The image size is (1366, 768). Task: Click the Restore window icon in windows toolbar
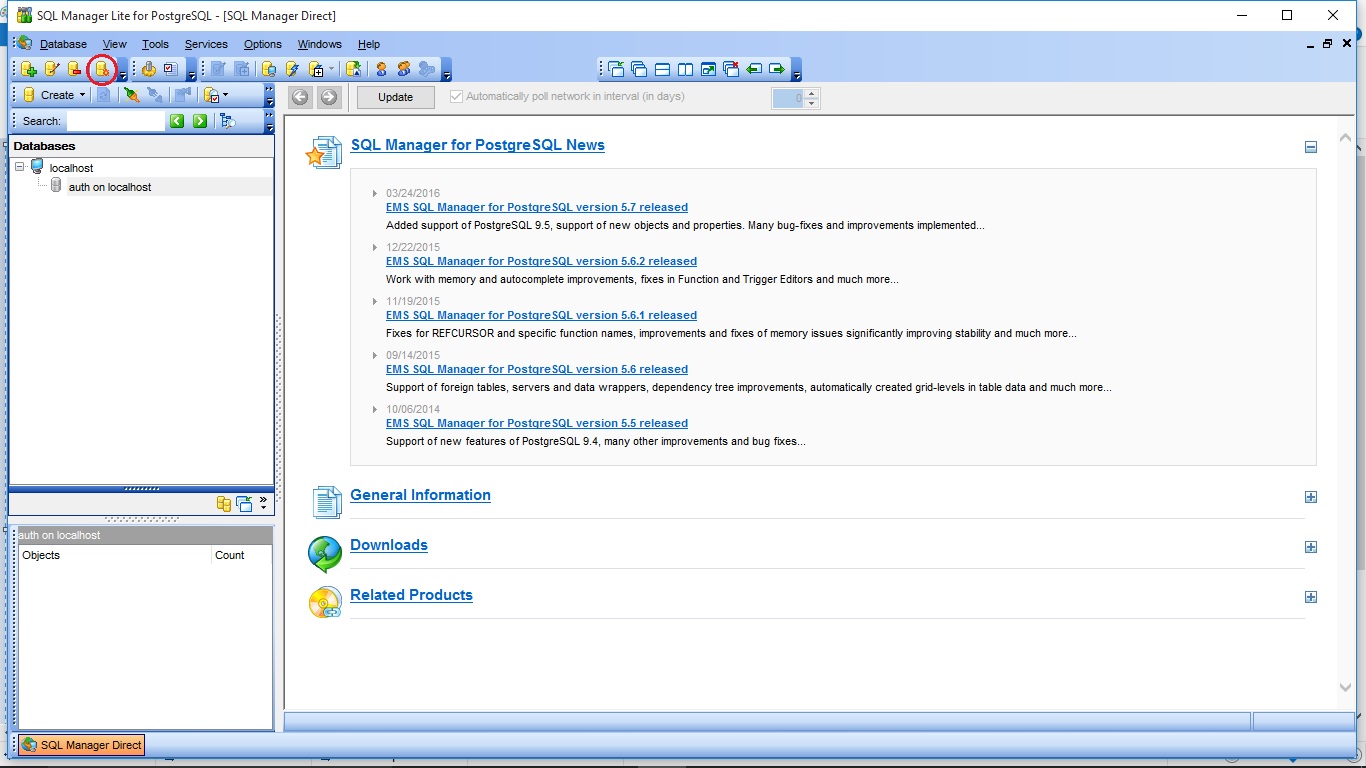pyautogui.click(x=708, y=69)
